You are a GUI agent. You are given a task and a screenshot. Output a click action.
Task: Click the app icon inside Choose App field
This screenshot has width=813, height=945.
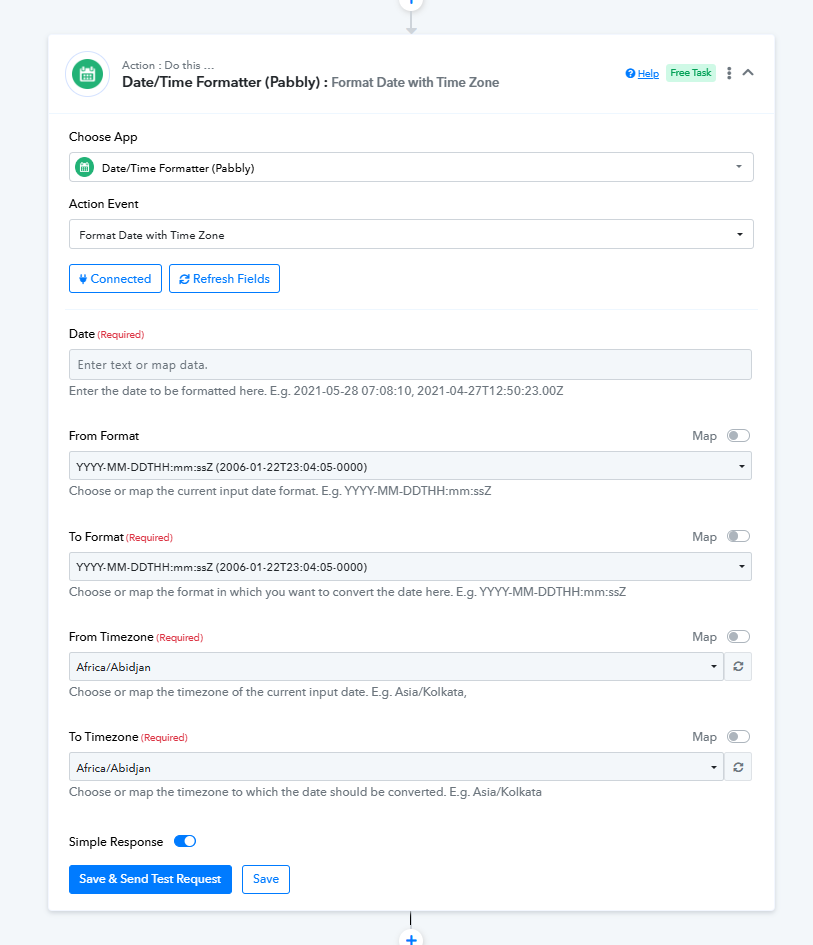[x=85, y=167]
